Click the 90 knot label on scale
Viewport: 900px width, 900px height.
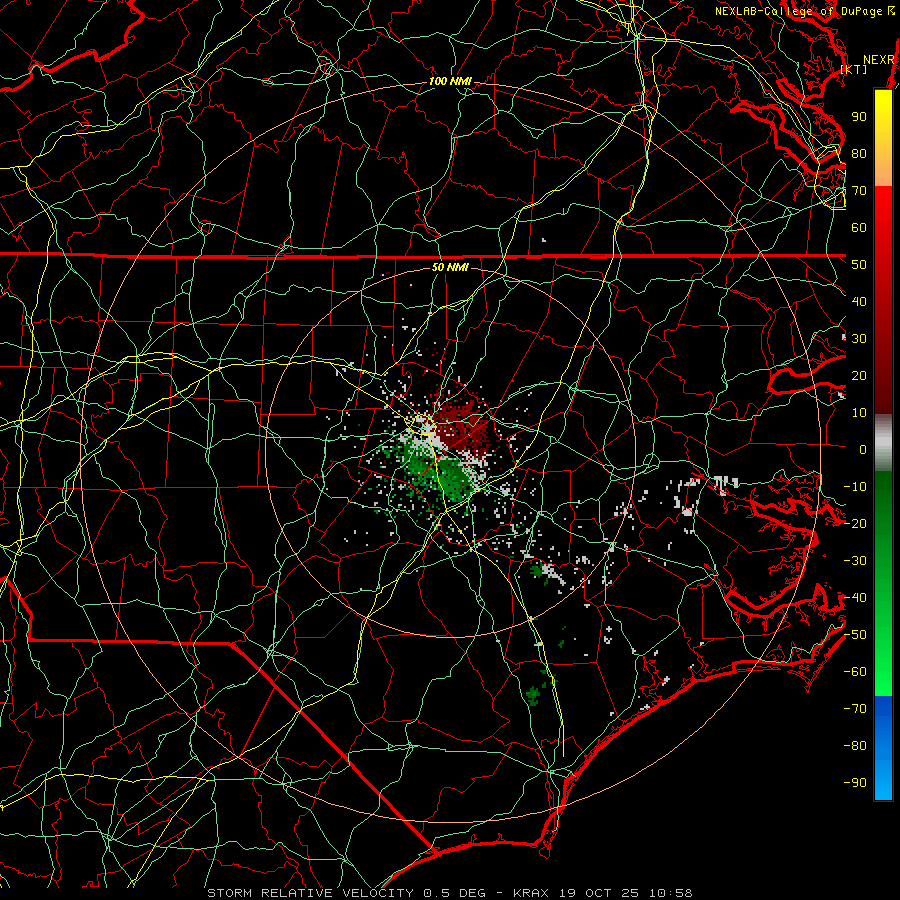pyautogui.click(x=859, y=117)
